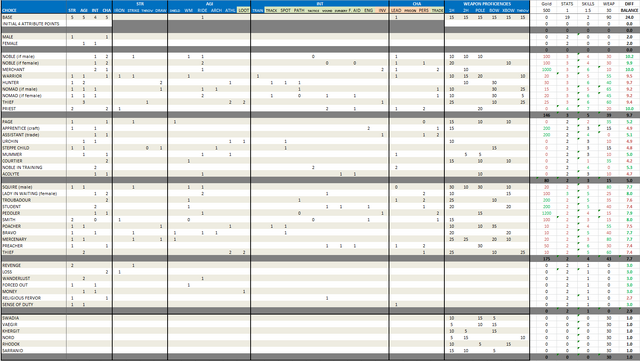Click the POLE weapon column header
Screen dimensions: 640x361
pos(480,10)
